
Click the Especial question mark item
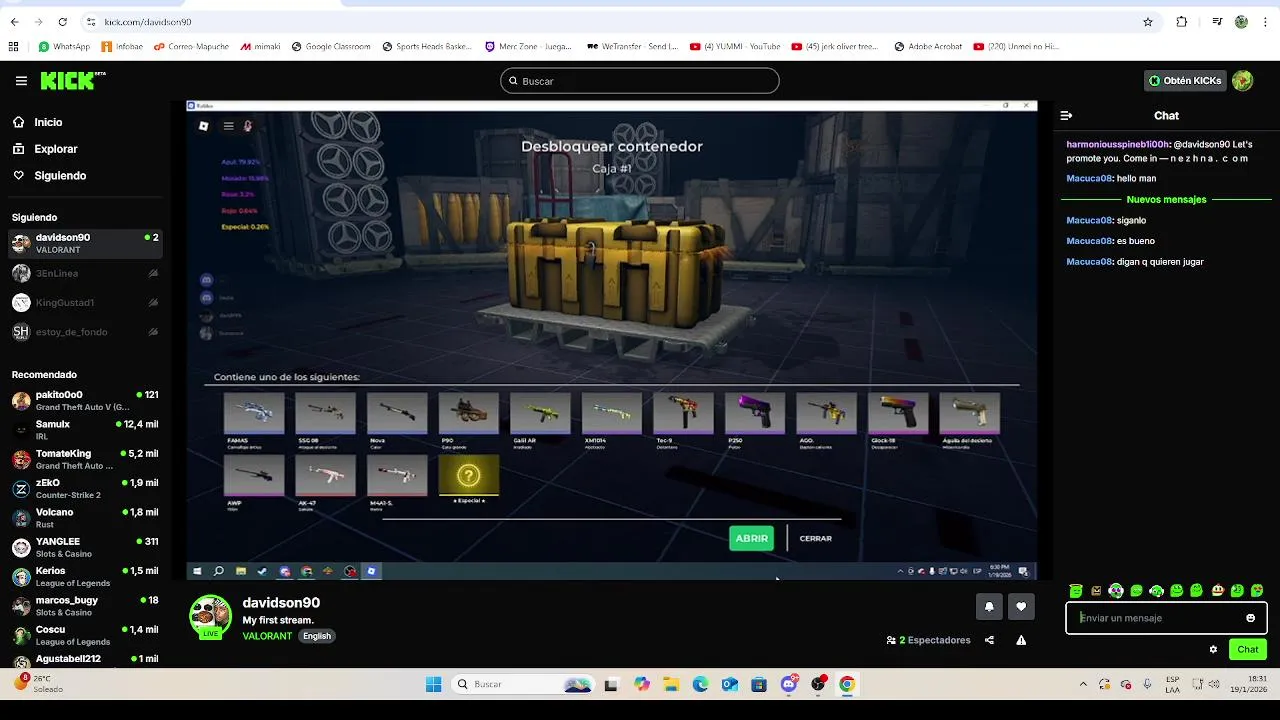[x=468, y=477]
